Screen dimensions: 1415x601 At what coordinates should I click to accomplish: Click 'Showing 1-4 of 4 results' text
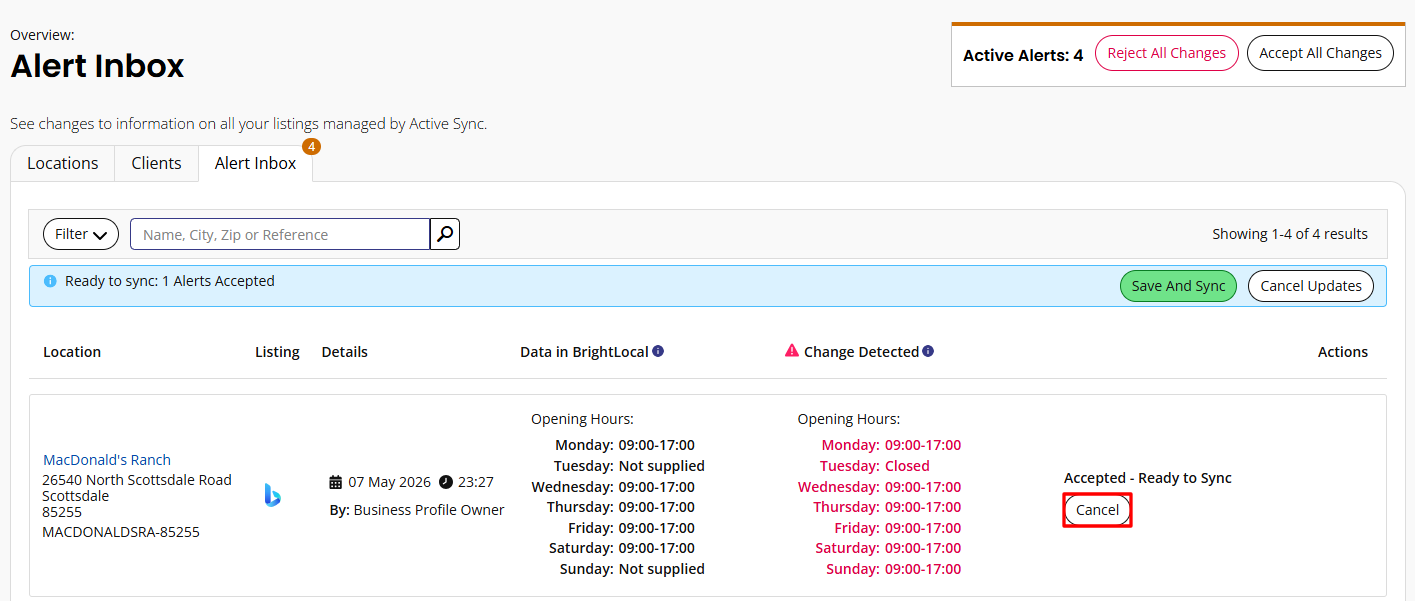(1290, 234)
